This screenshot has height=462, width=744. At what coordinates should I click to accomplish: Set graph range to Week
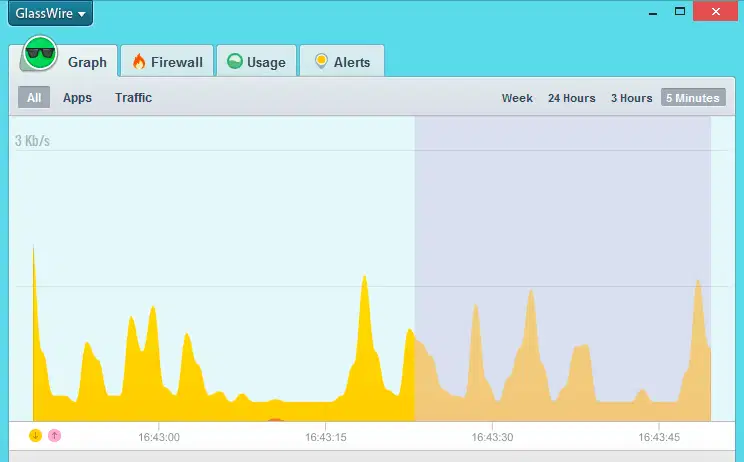tap(517, 98)
